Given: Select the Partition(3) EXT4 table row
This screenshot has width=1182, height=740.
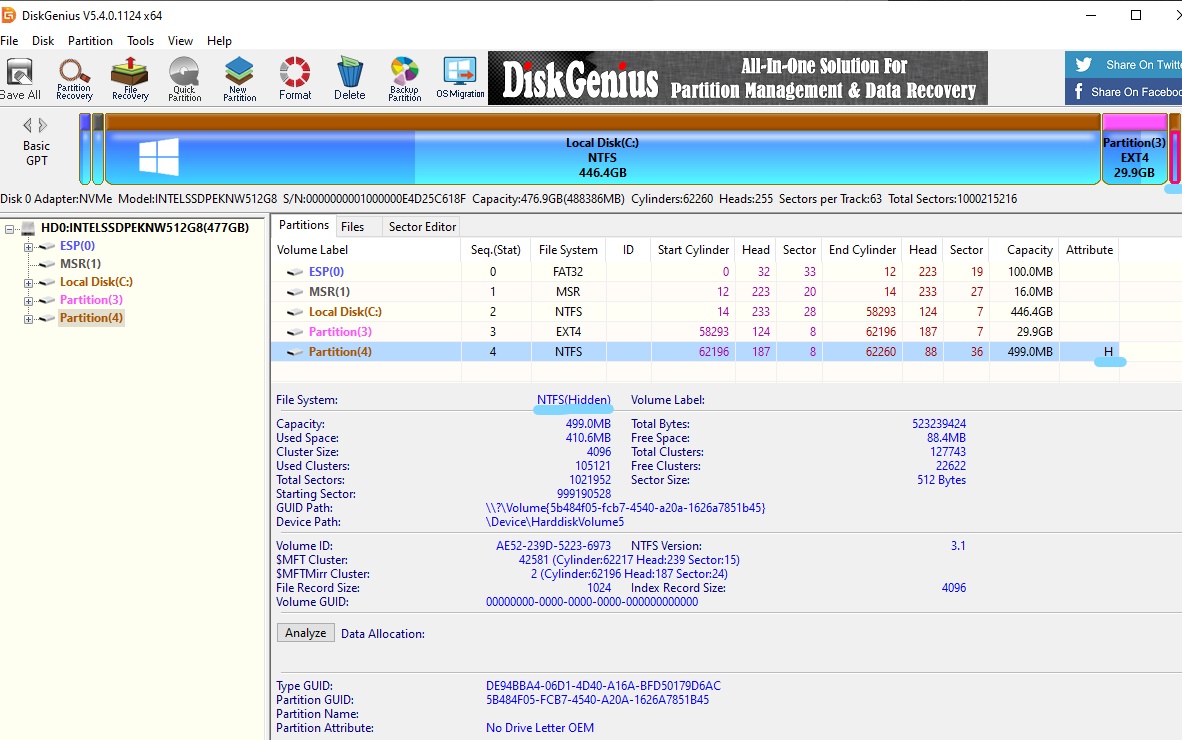Looking at the screenshot, I should pos(695,332).
